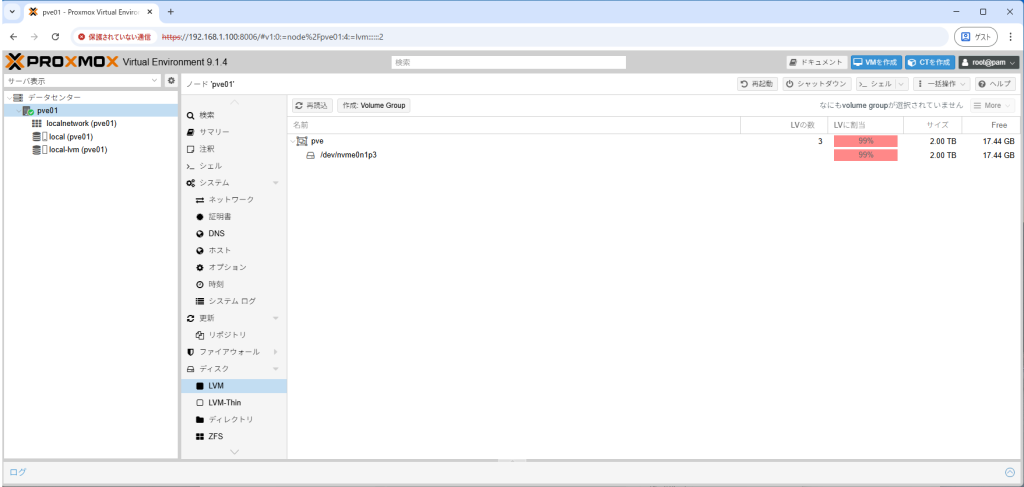The image size is (1024, 487).
Task: Open root@pam user menu
Action: [x=989, y=63]
